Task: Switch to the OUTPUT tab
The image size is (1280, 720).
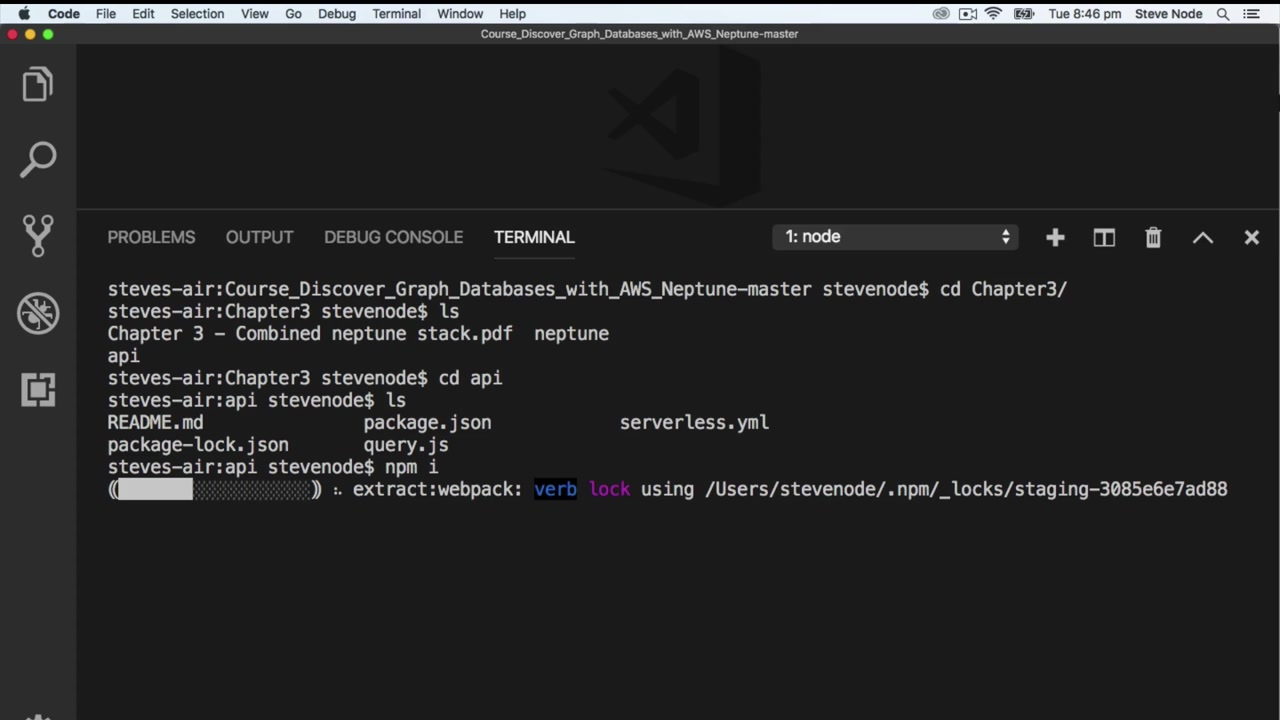Action: tap(259, 237)
